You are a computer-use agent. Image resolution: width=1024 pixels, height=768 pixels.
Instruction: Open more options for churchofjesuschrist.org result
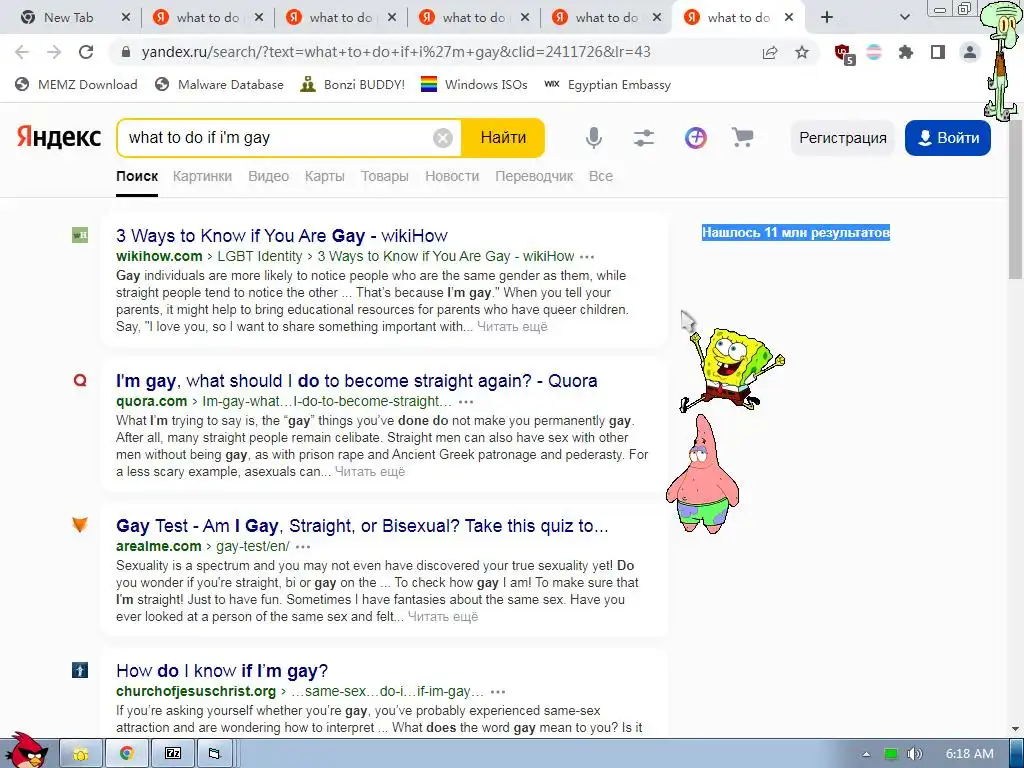point(498,692)
